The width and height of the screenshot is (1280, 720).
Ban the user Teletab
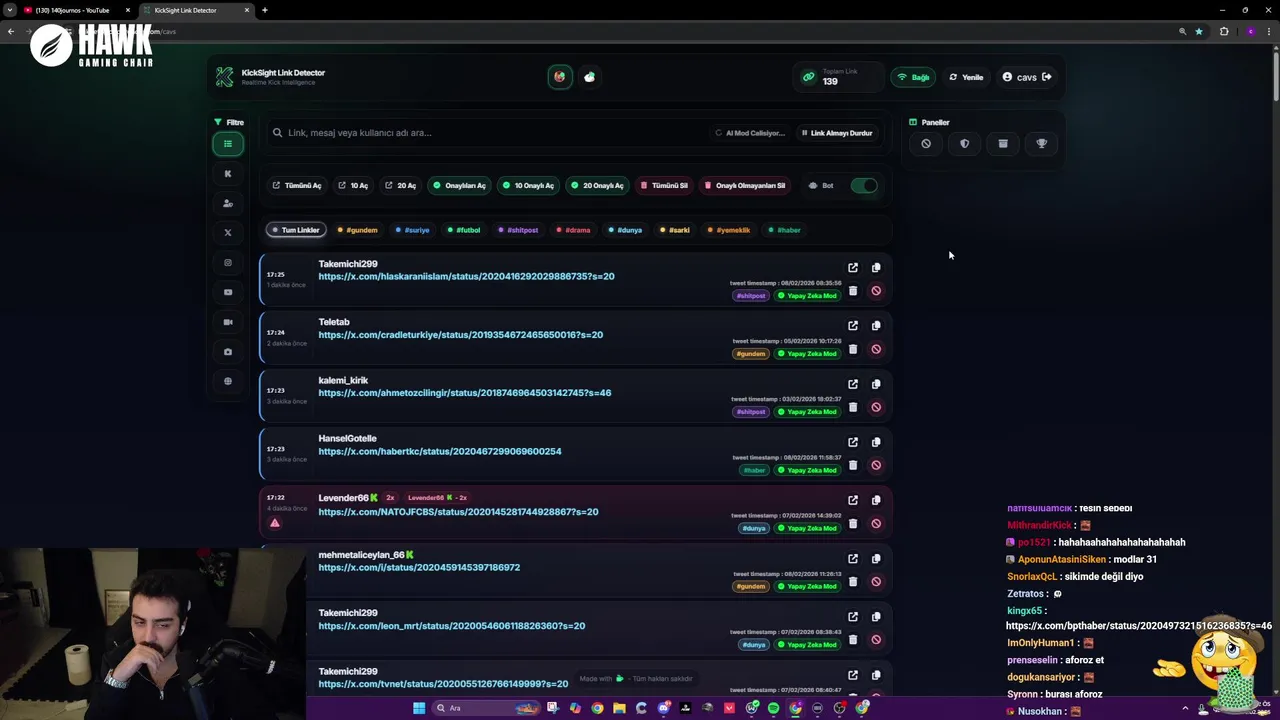click(x=876, y=349)
